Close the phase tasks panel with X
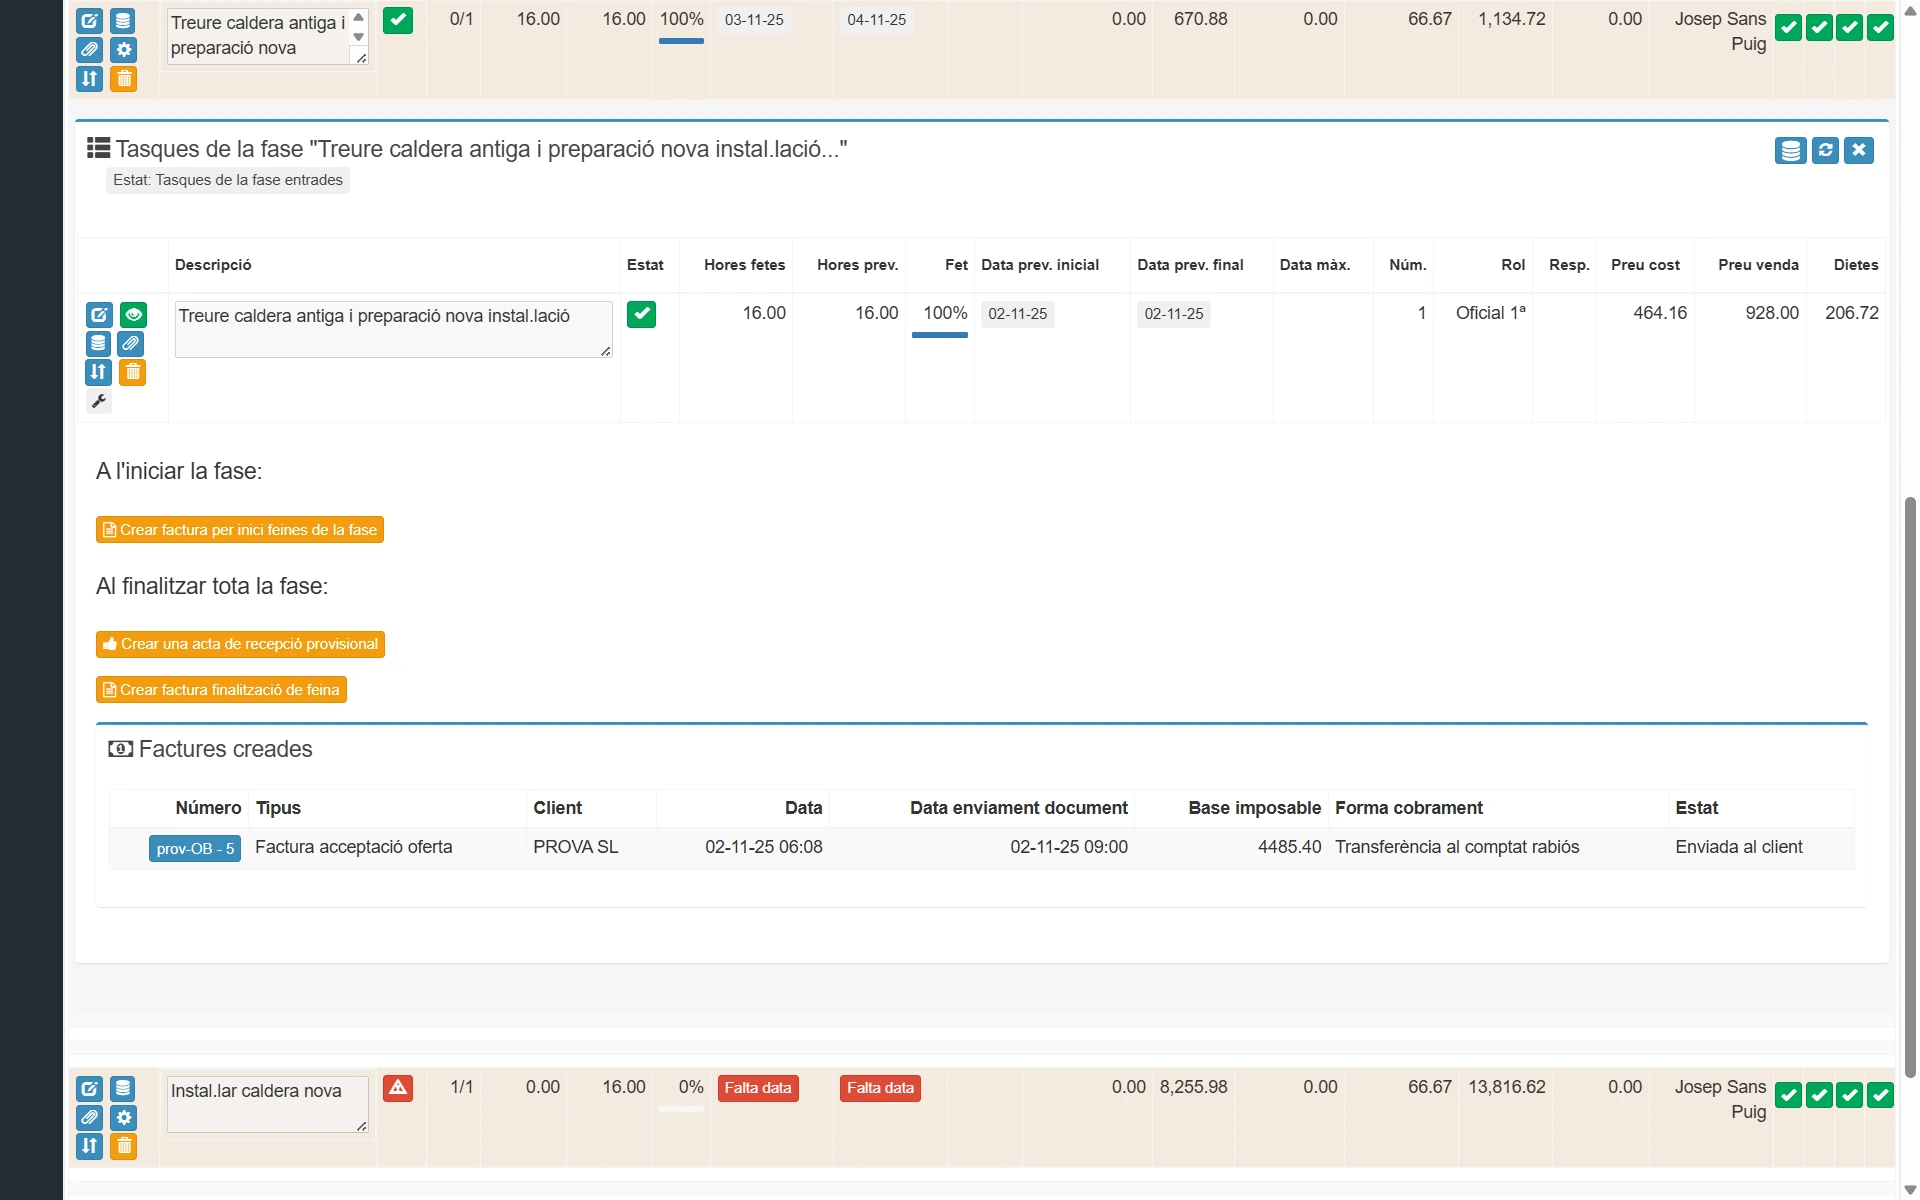Image resolution: width=1920 pixels, height=1200 pixels. click(x=1859, y=150)
